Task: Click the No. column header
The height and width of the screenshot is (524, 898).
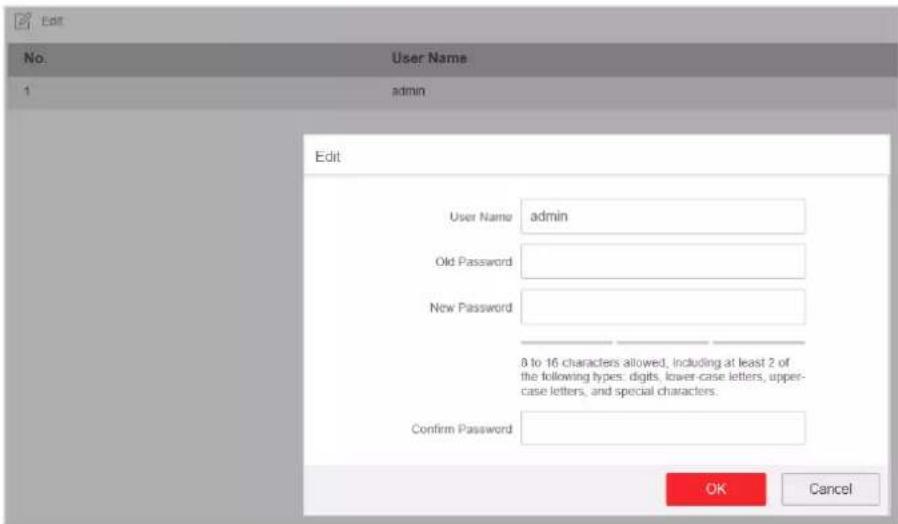Action: click(35, 58)
